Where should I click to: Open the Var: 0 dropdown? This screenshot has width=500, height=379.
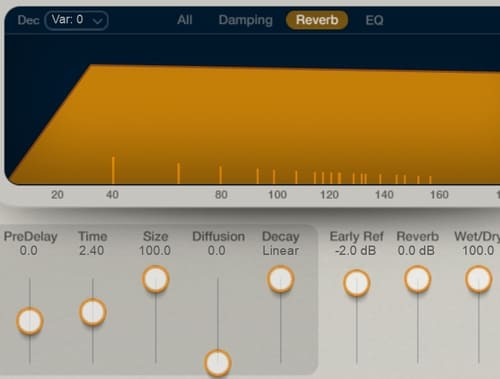76,21
